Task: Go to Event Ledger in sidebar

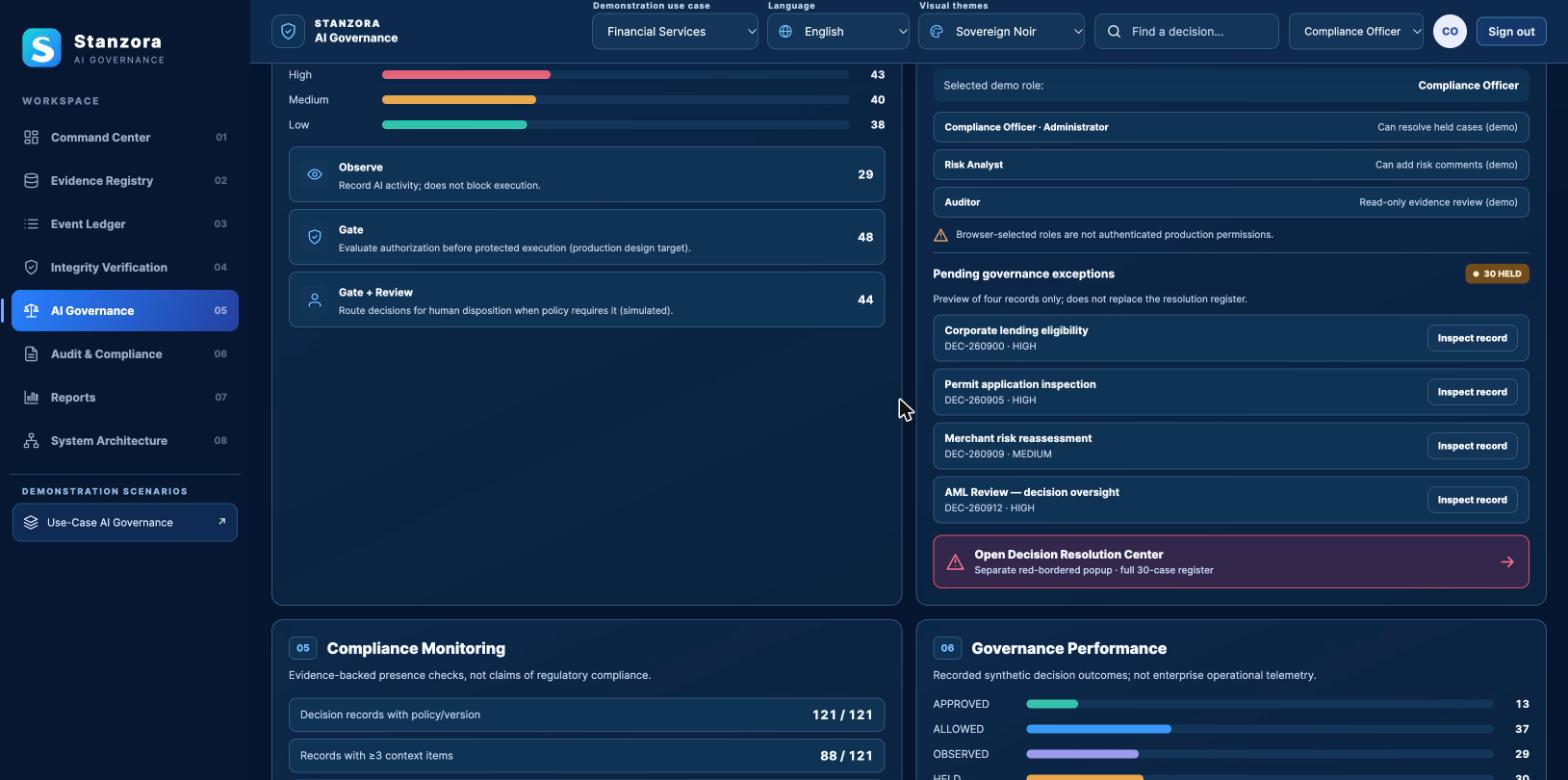Action: (x=125, y=224)
